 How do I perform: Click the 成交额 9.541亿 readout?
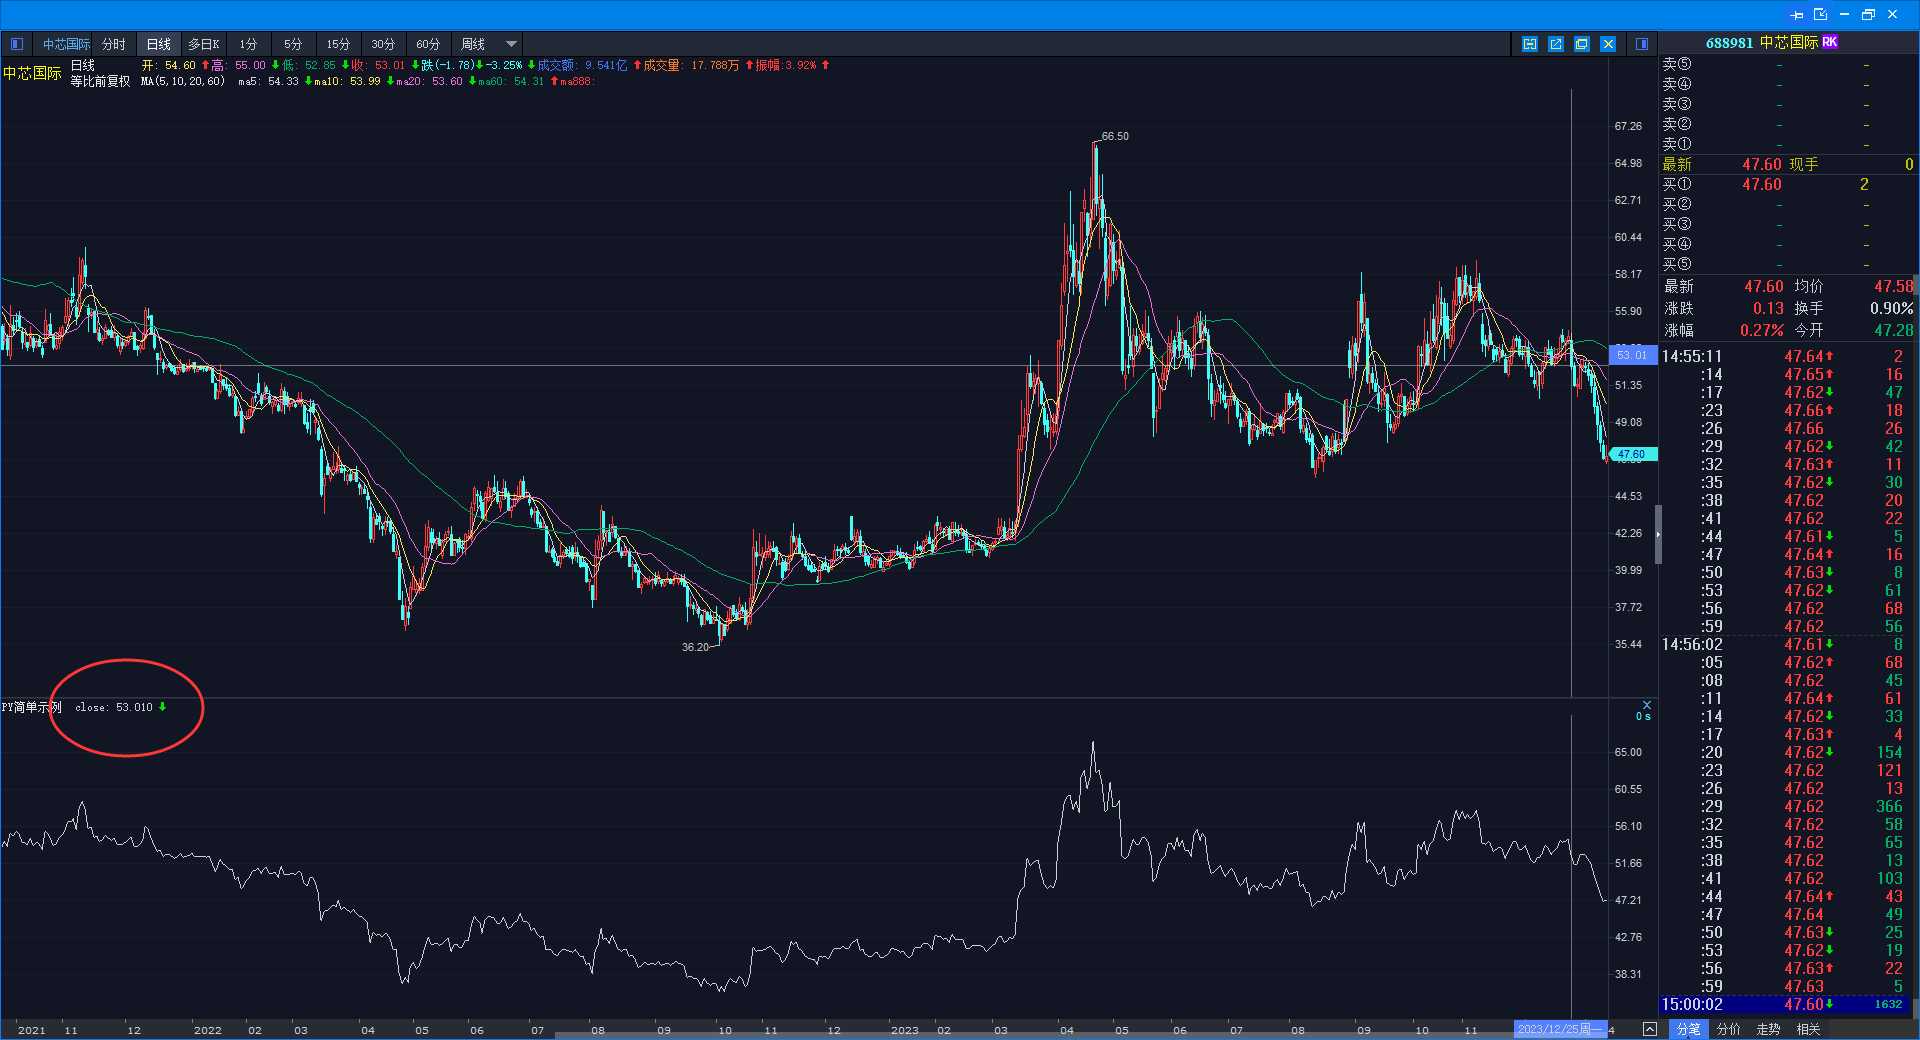(583, 65)
